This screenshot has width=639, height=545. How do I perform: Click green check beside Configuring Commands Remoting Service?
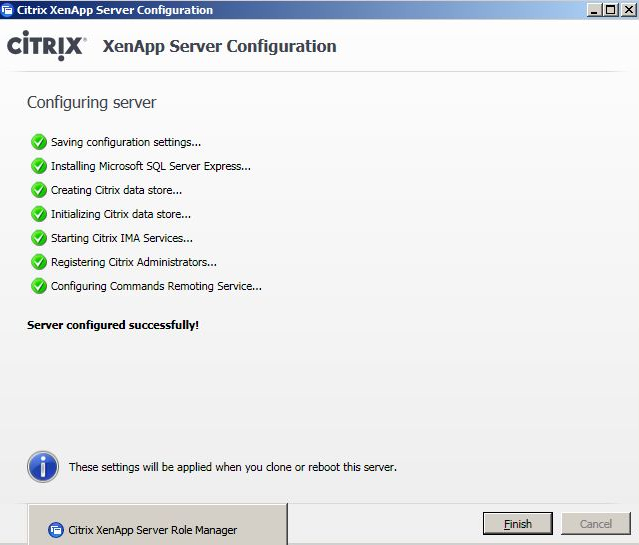39,286
